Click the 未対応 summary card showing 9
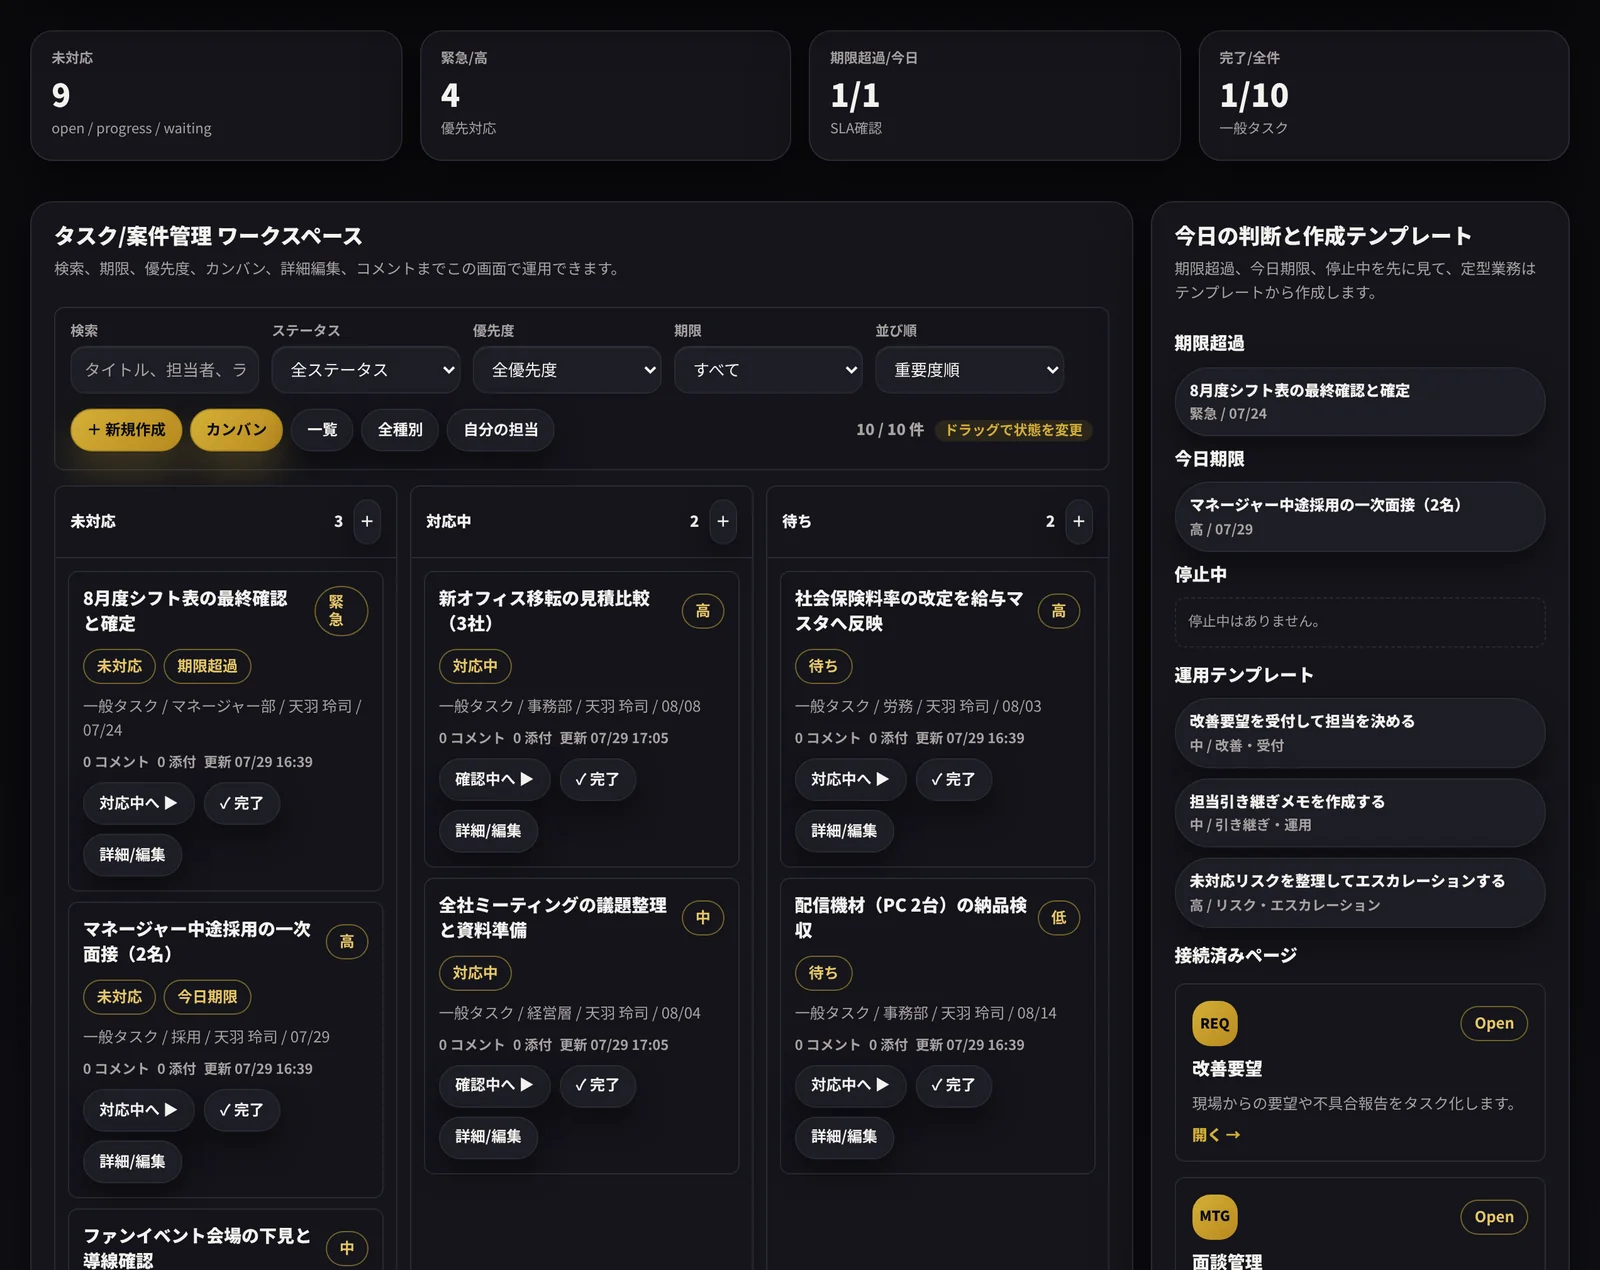 (x=216, y=96)
